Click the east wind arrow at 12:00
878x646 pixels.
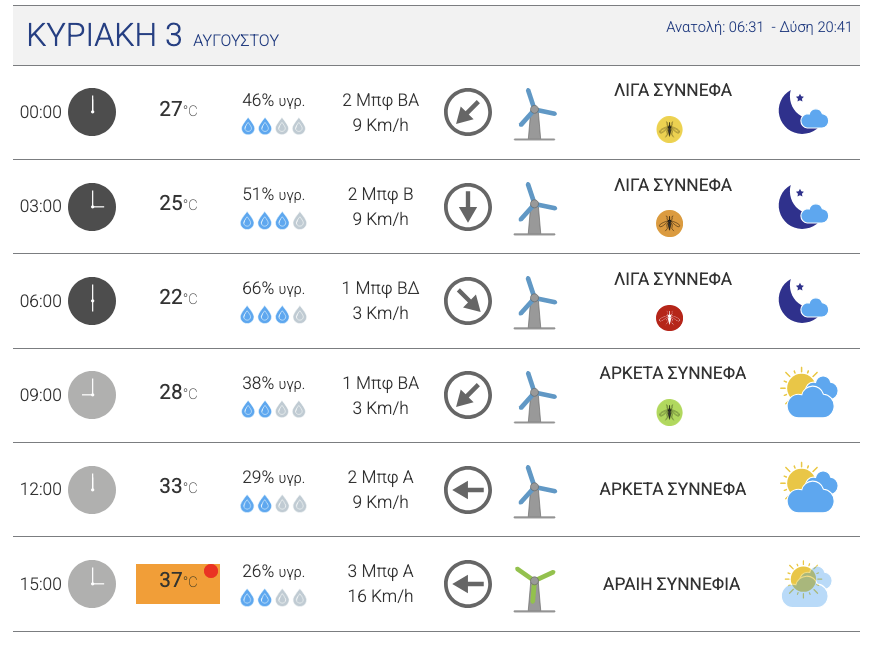click(468, 489)
